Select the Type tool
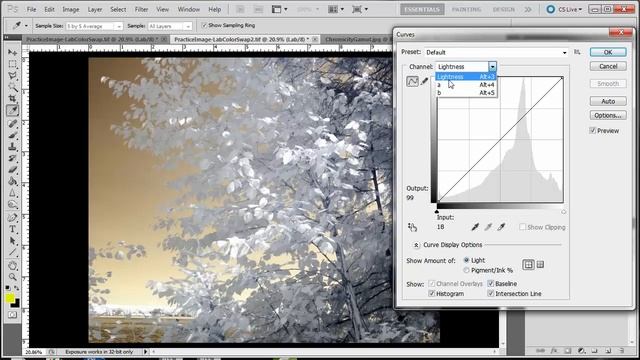The width and height of the screenshot is (640, 360). 12,229
